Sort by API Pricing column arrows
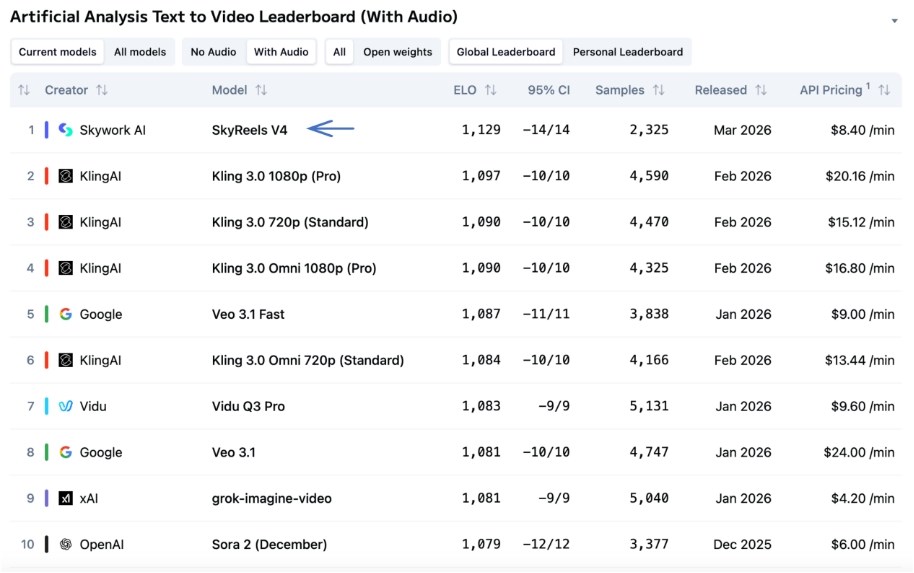This screenshot has height=573, width=914. [884, 90]
